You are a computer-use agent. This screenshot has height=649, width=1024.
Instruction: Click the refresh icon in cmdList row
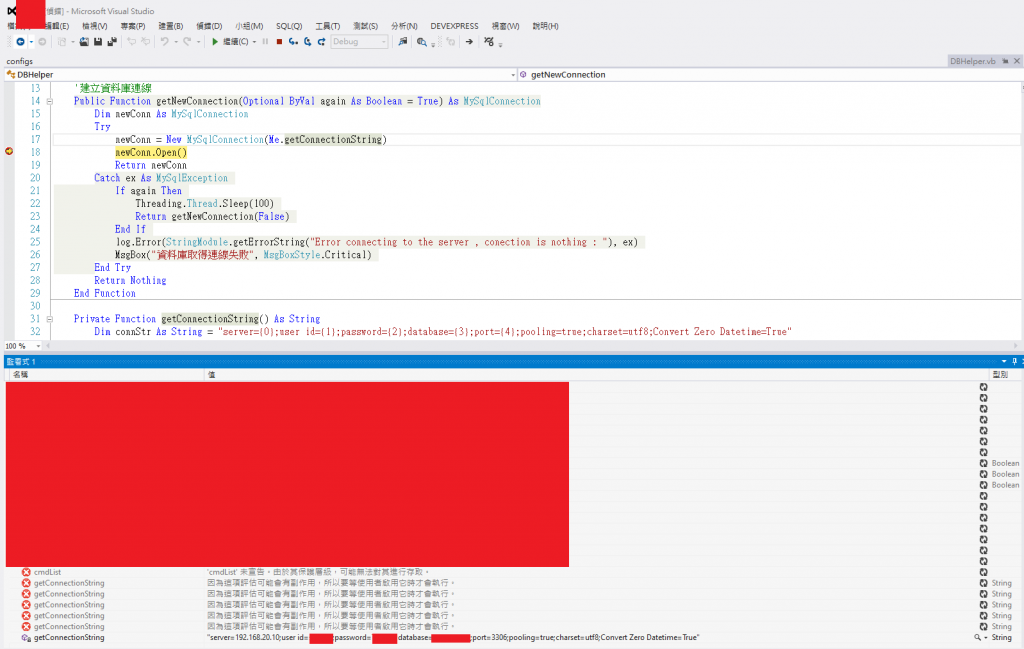(984, 572)
